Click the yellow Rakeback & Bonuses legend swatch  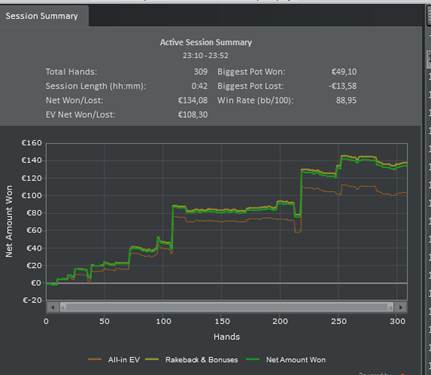[152, 360]
